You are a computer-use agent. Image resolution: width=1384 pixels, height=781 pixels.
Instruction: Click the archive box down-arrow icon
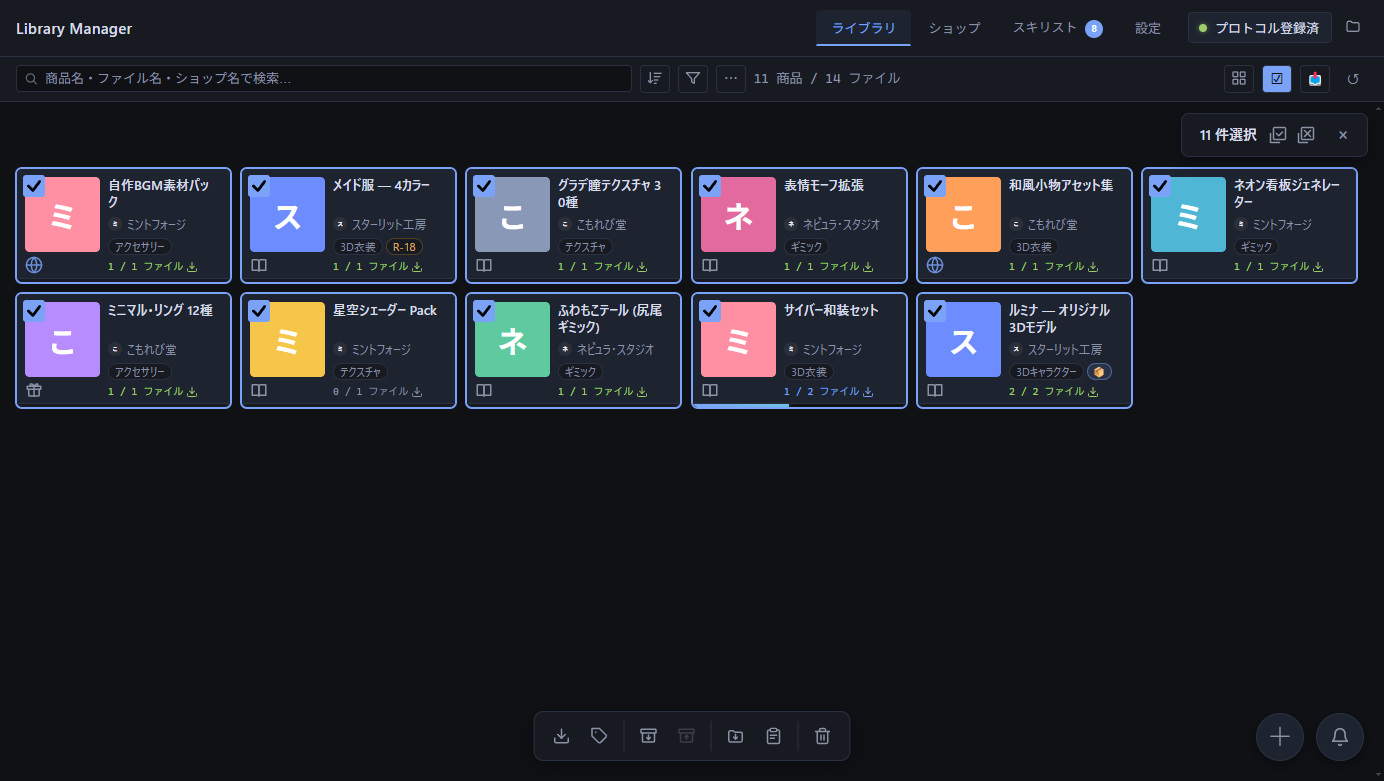pos(648,736)
